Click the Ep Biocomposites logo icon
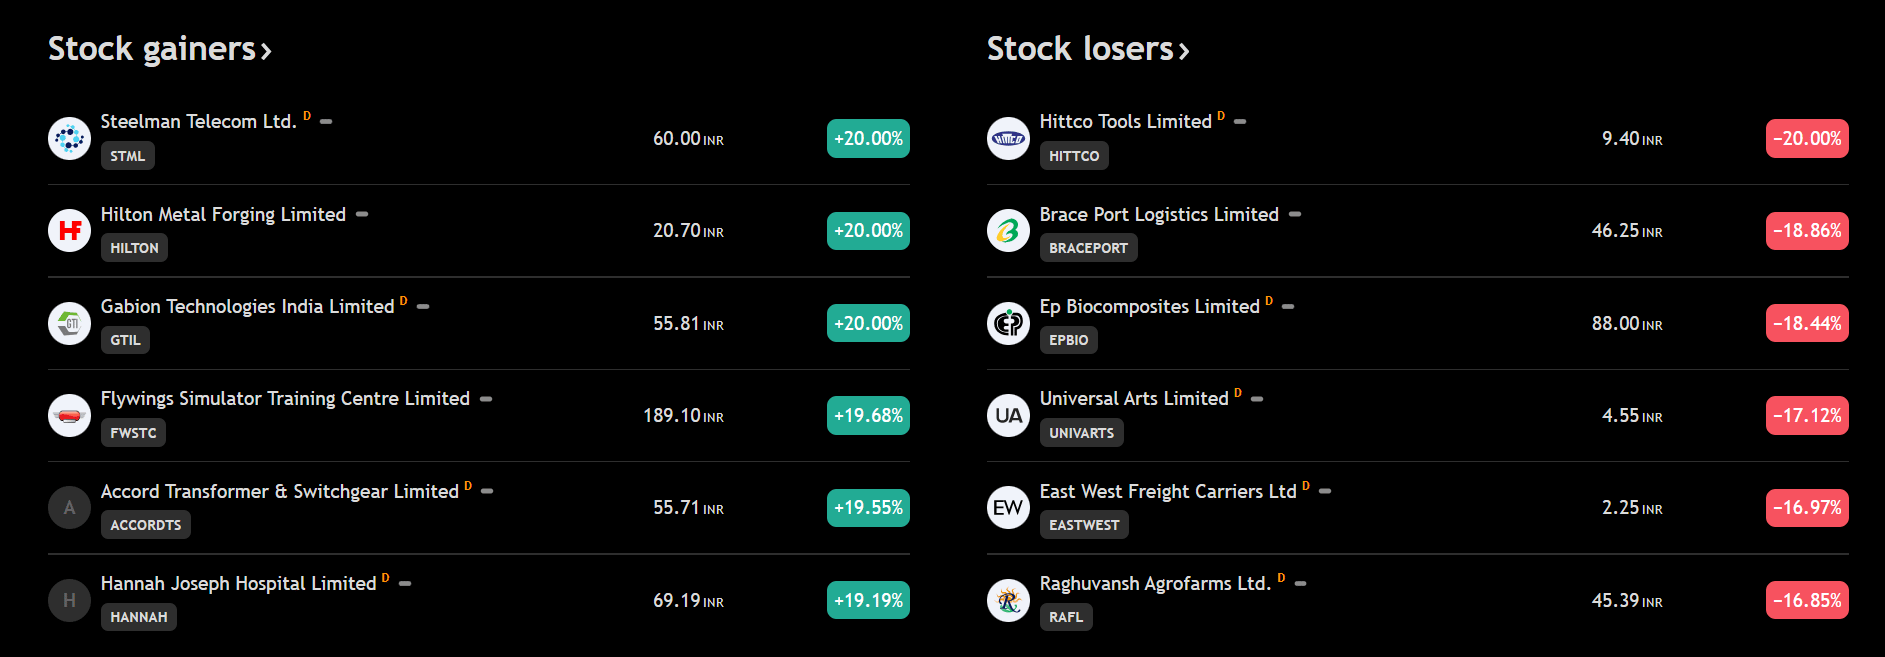Screen dimensions: 1885x657 point(1008,323)
